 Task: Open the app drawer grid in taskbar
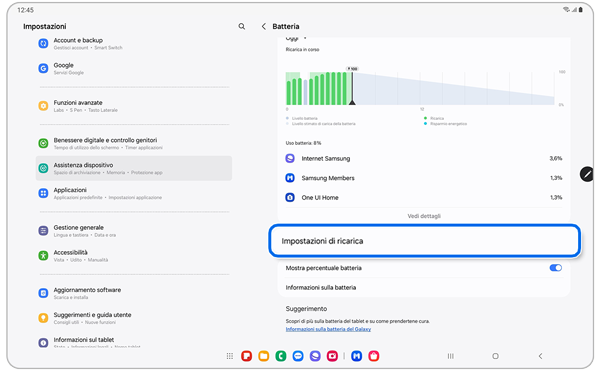pyautogui.click(x=230, y=356)
